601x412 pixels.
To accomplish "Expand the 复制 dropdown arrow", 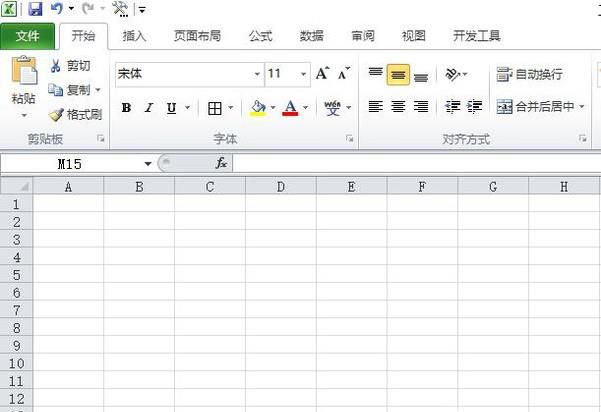I will pyautogui.click(x=98, y=90).
